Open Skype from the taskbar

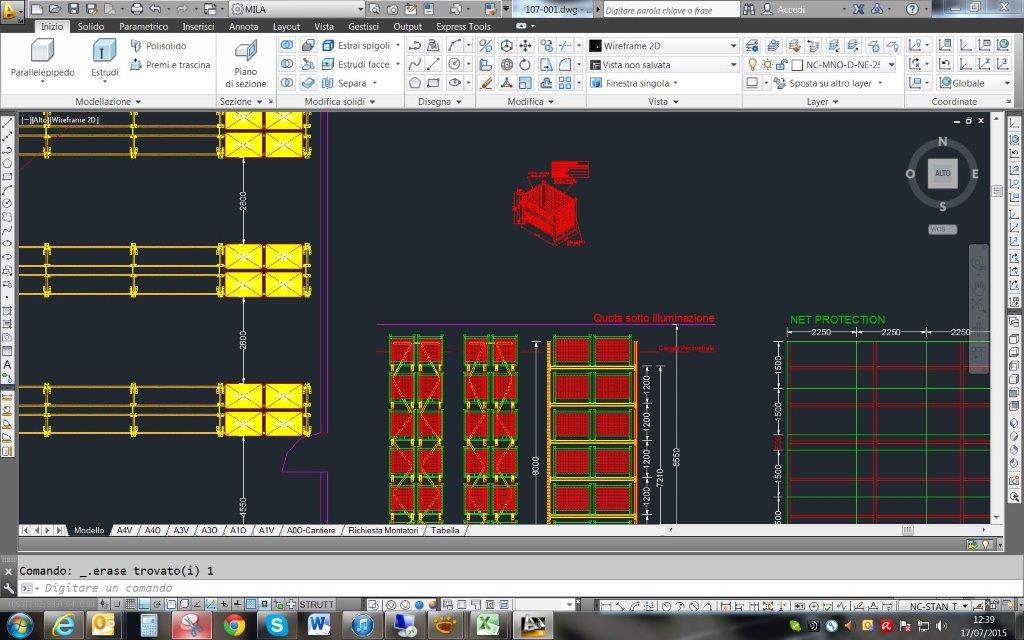pos(276,626)
